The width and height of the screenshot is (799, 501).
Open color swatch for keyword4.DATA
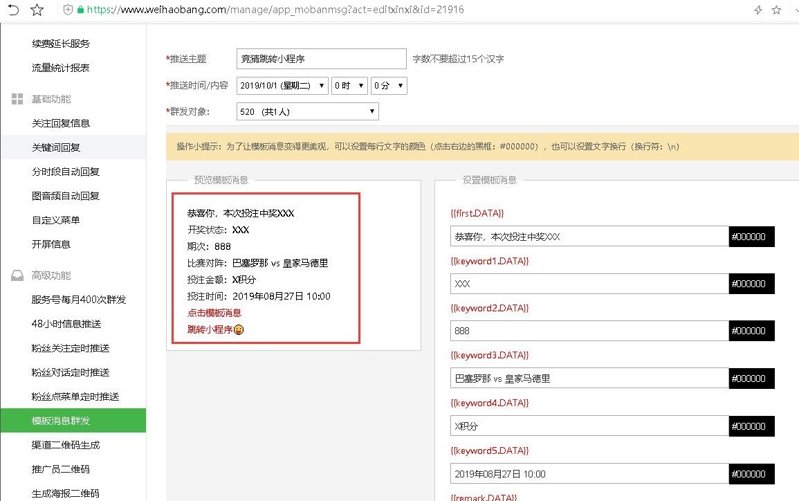(x=752, y=426)
